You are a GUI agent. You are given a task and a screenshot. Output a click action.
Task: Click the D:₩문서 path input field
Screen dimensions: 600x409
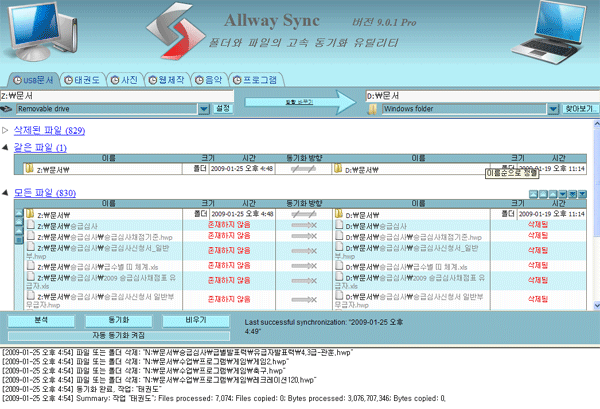[483, 96]
